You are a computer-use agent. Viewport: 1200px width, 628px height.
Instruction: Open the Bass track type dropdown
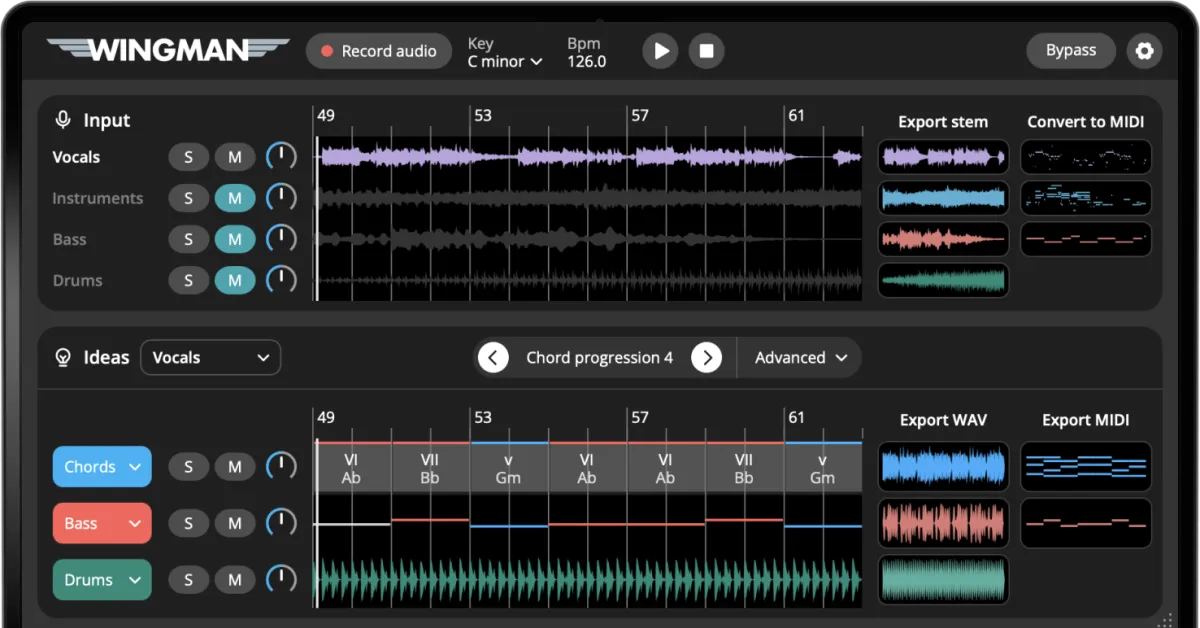pos(102,523)
